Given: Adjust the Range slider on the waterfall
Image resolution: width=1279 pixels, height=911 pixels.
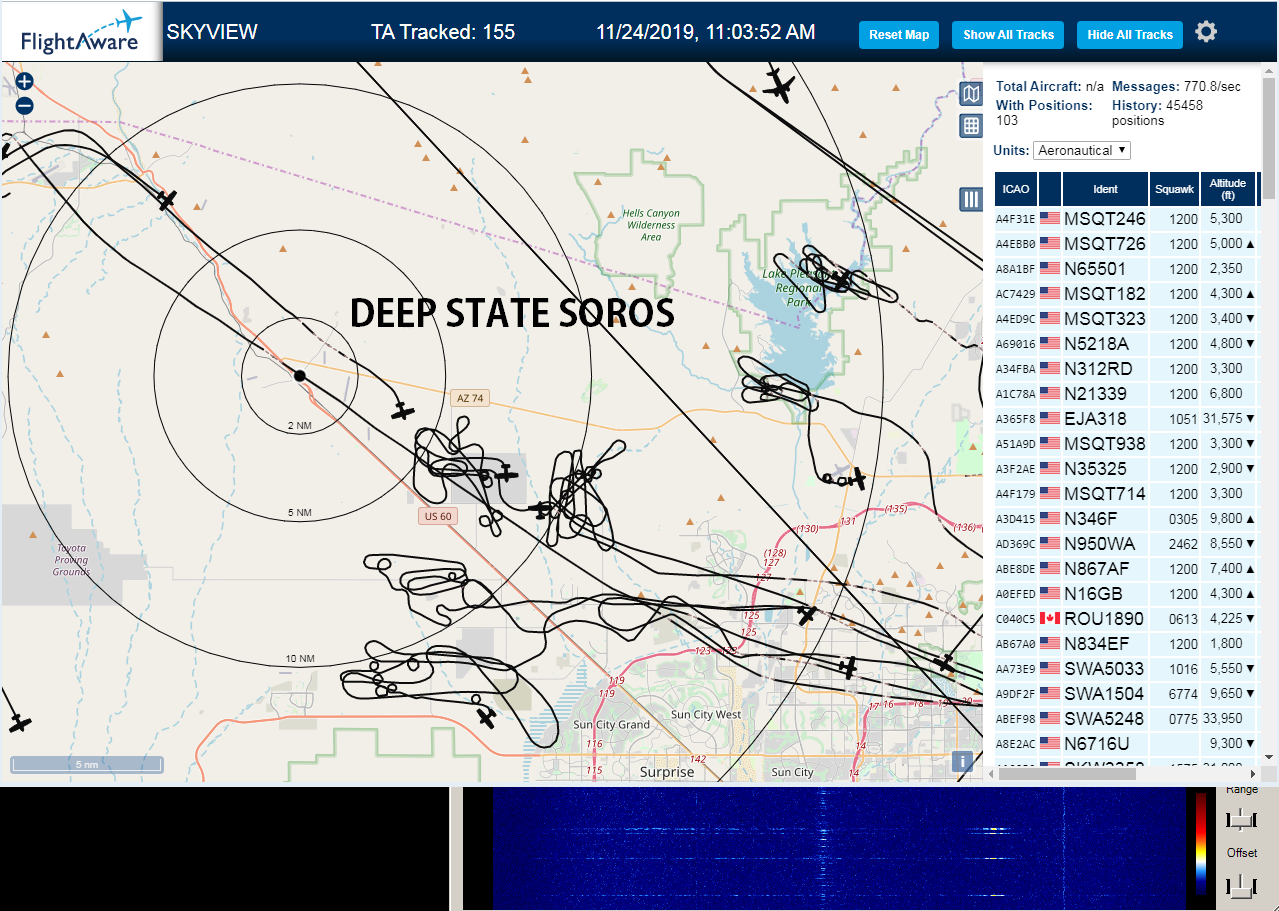Looking at the screenshot, I should tap(1241, 819).
